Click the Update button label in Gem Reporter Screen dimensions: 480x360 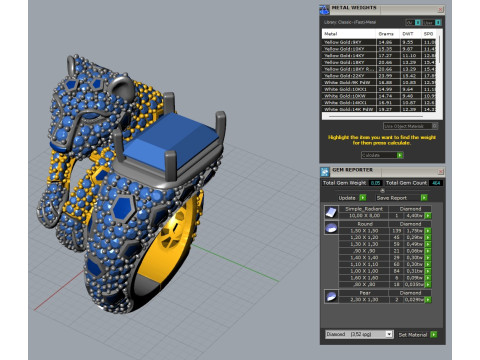click(347, 198)
